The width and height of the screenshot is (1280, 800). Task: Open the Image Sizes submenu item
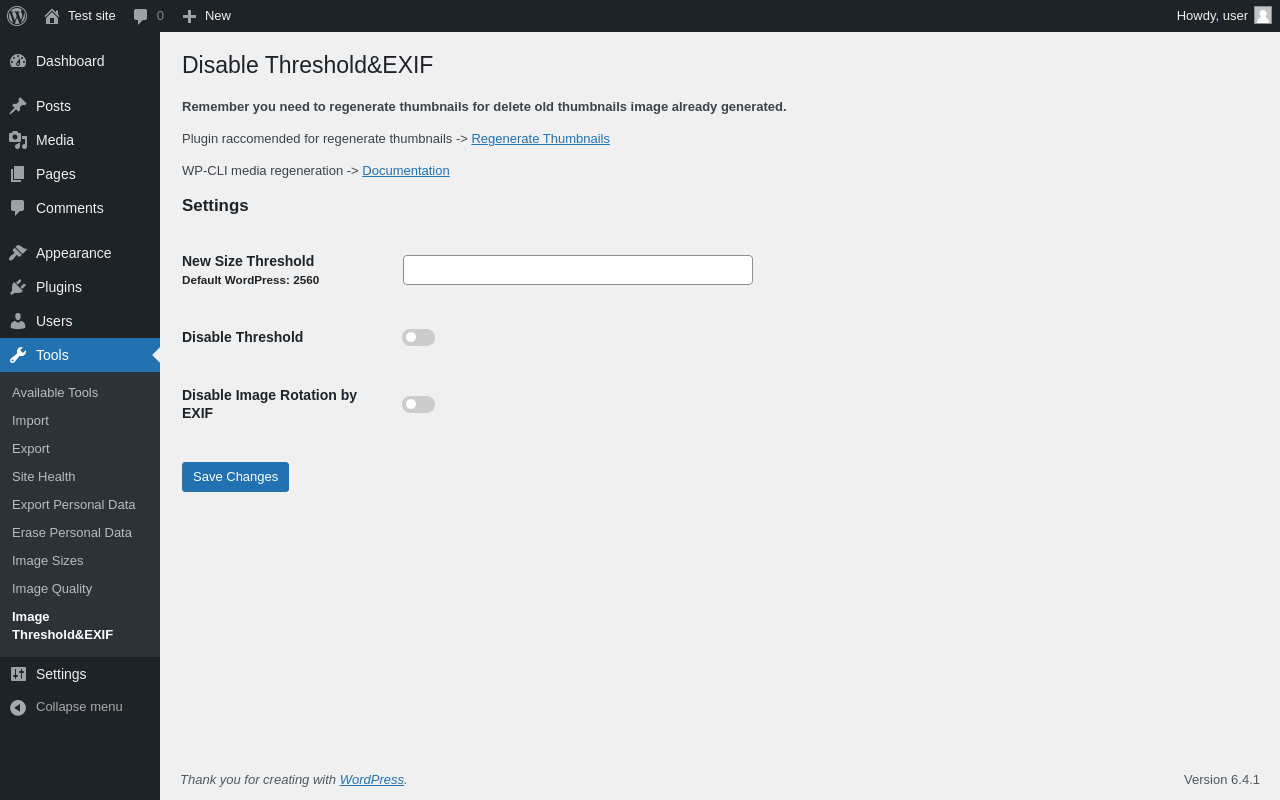coord(48,561)
